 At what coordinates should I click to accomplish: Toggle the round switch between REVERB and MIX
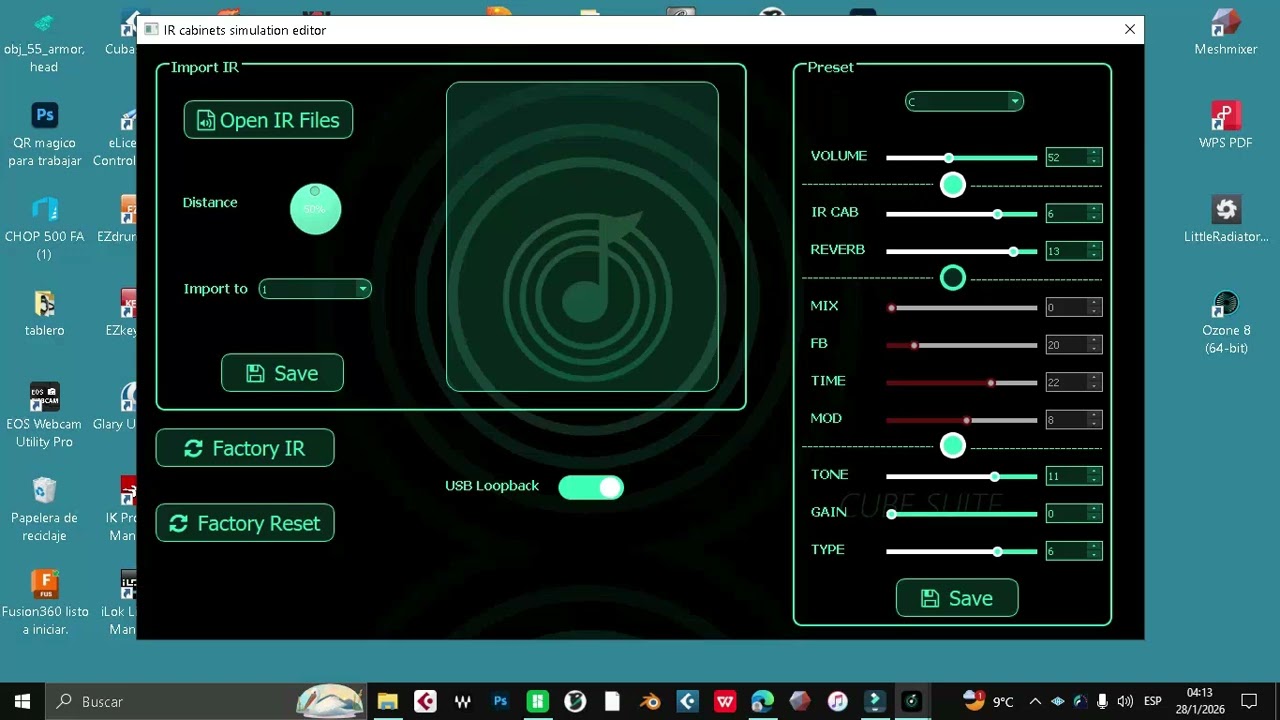953,277
